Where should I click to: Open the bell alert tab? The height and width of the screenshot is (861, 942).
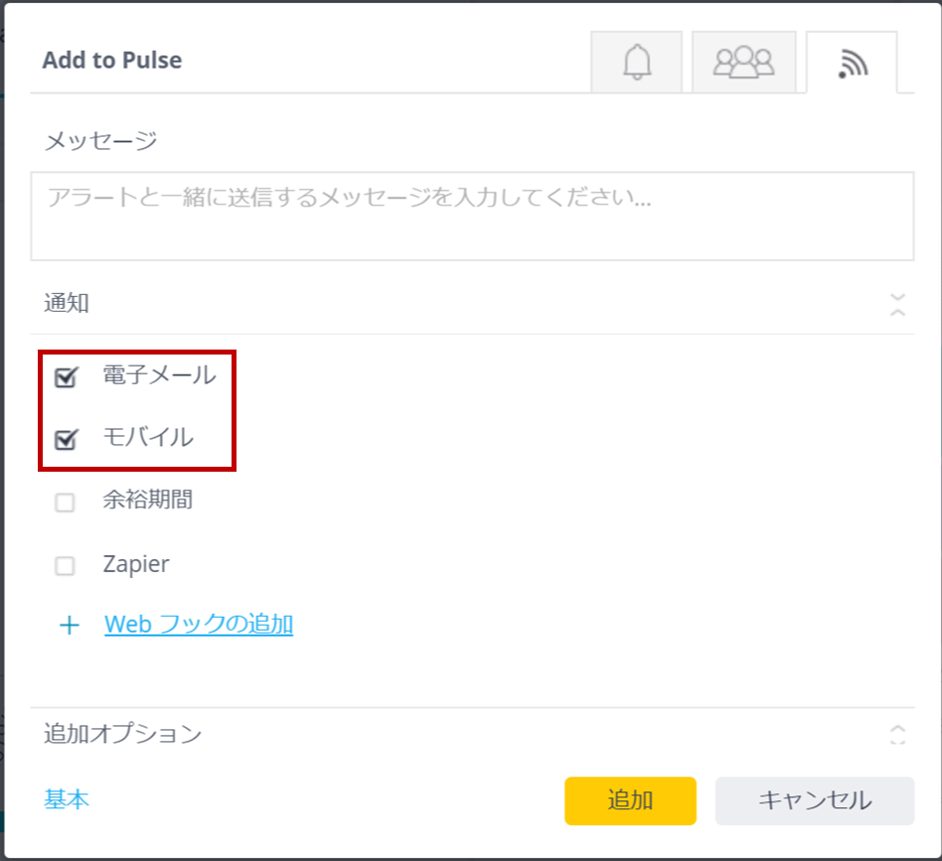pyautogui.click(x=636, y=62)
